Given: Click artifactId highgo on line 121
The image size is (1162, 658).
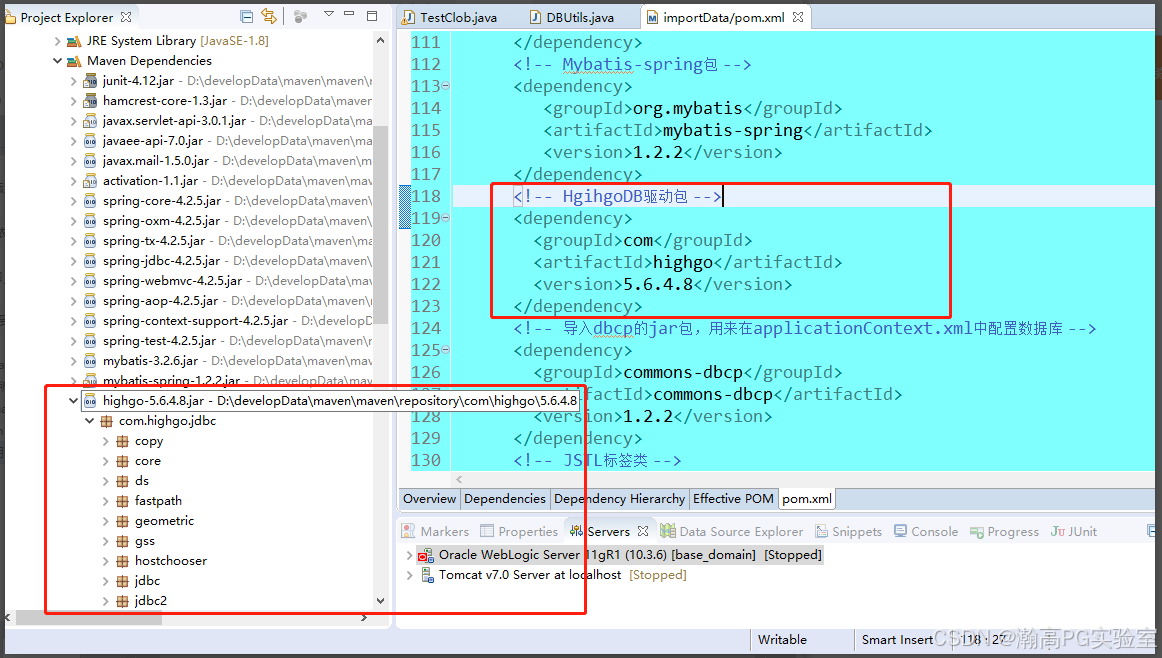Looking at the screenshot, I should click(x=683, y=262).
